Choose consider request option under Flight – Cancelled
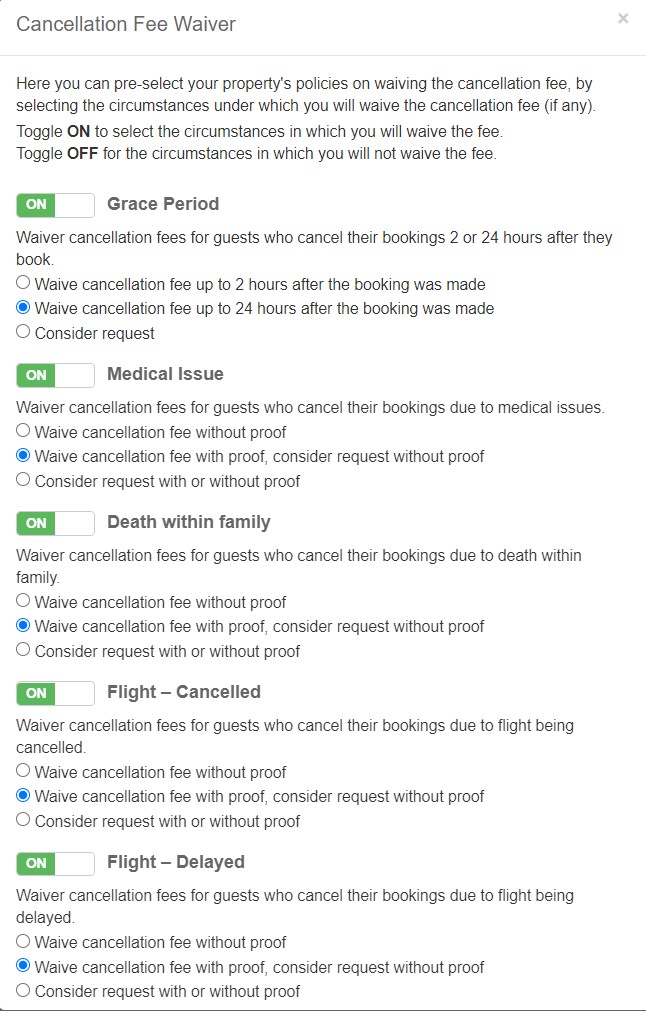 pyautogui.click(x=21, y=820)
